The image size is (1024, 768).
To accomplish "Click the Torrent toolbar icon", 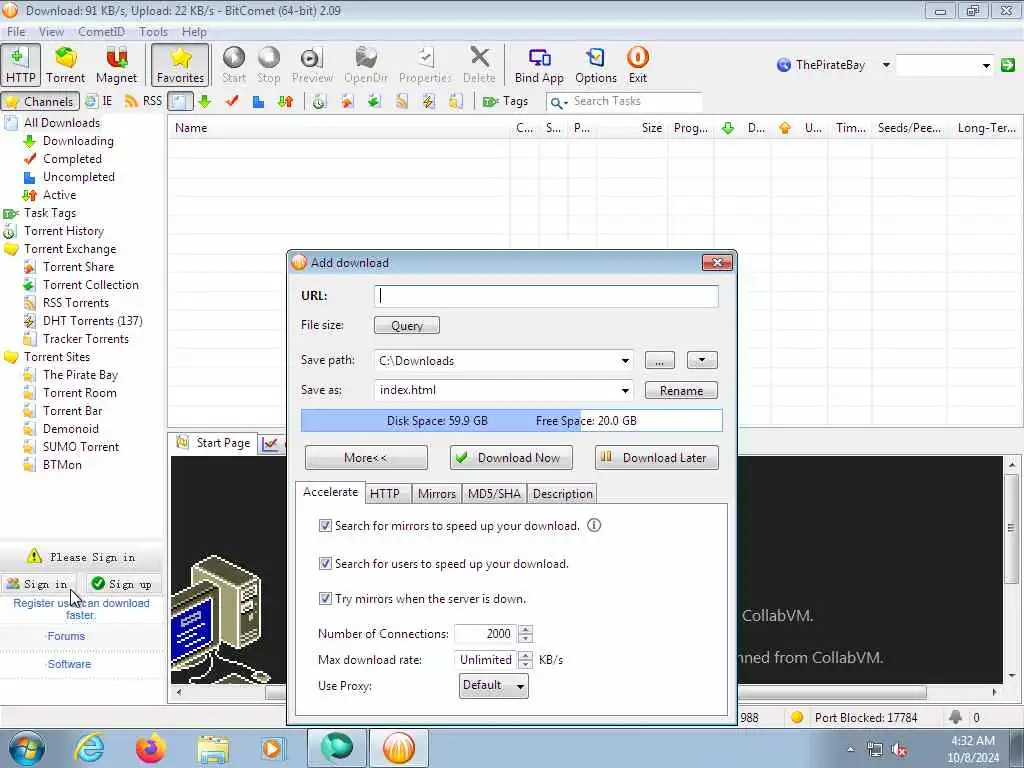I will [x=65, y=65].
